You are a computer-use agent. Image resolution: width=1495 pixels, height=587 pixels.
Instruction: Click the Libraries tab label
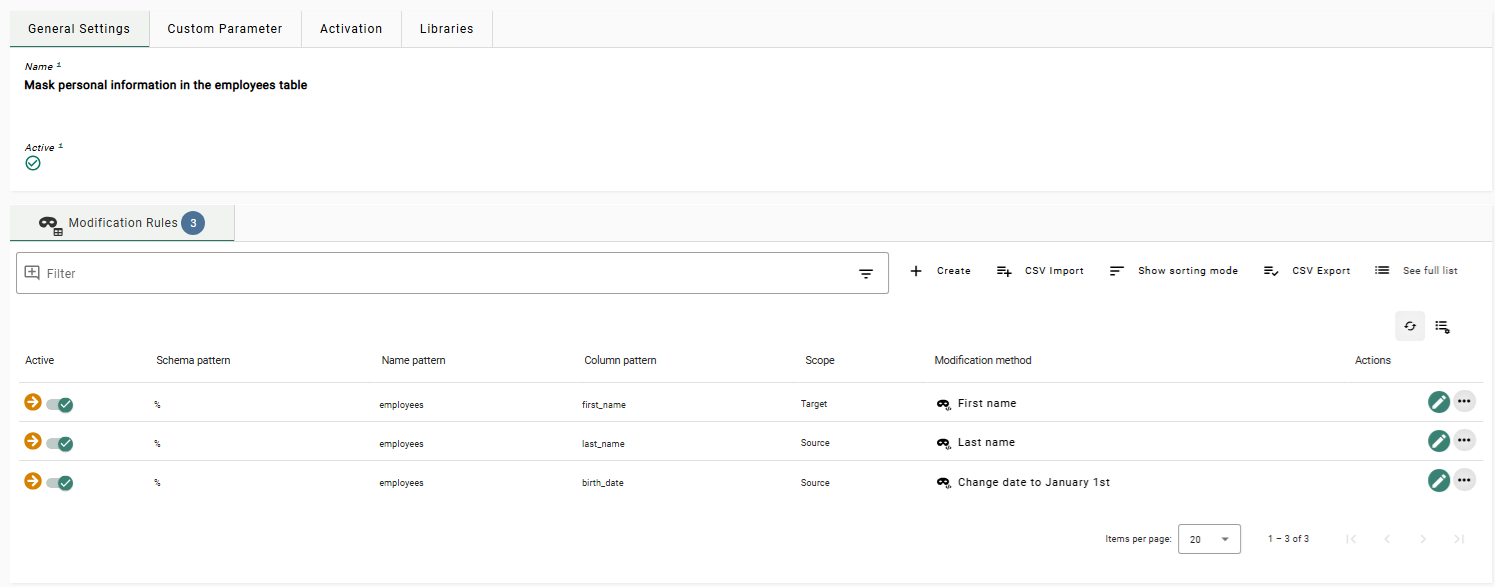pyautogui.click(x=446, y=28)
